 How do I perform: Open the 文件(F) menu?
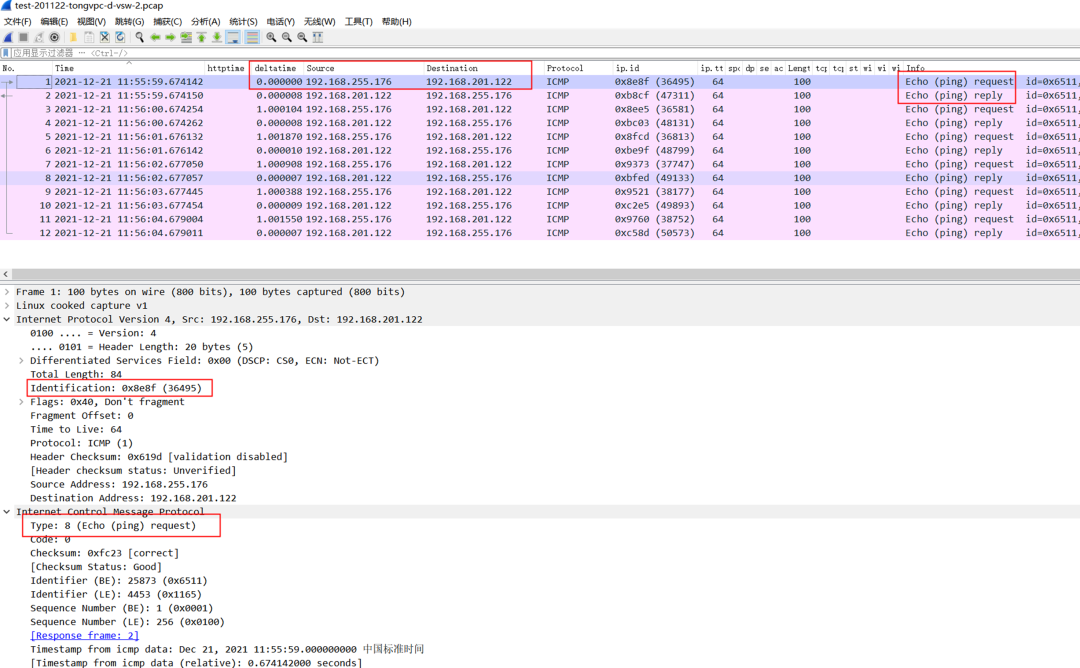click(x=17, y=22)
